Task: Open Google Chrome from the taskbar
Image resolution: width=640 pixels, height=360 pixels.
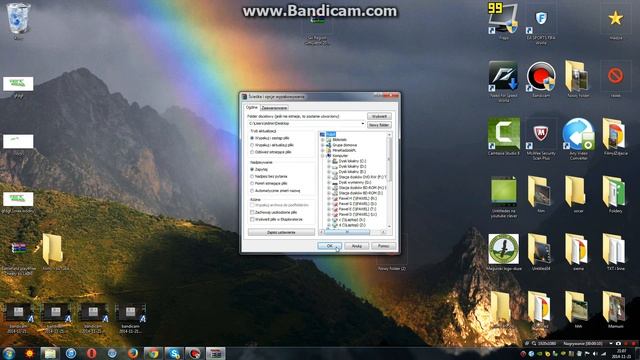Action: (153, 353)
